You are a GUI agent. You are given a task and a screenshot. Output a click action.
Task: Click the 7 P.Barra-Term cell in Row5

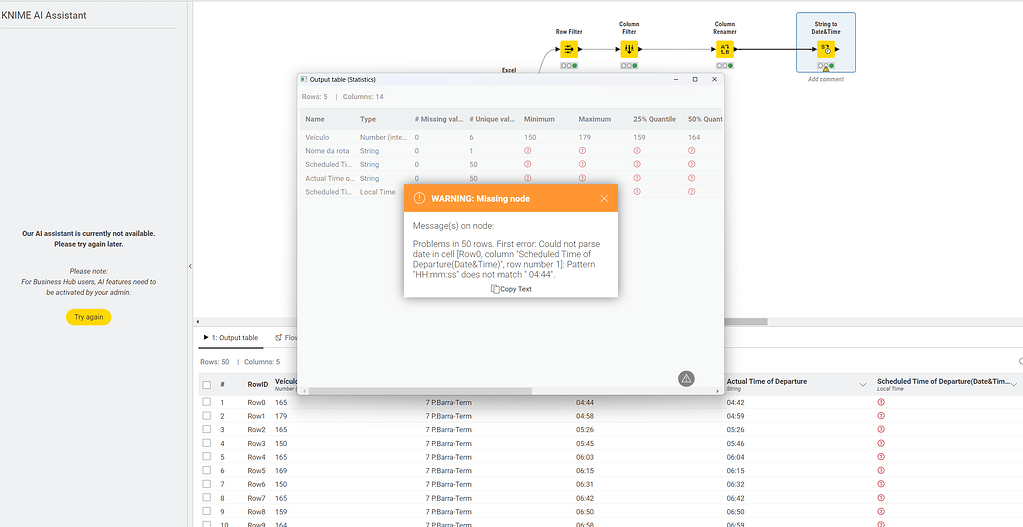pos(448,471)
